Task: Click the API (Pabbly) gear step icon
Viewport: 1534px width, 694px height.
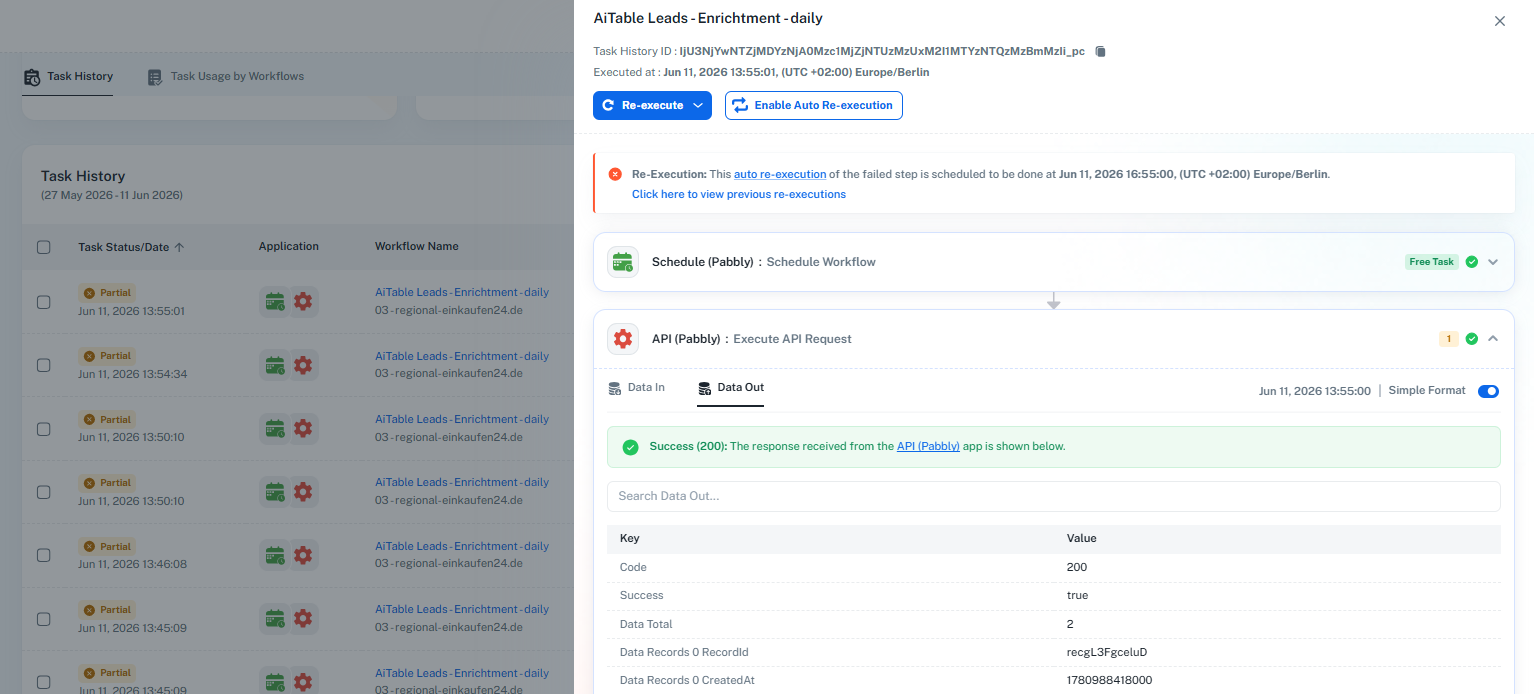Action: [623, 339]
